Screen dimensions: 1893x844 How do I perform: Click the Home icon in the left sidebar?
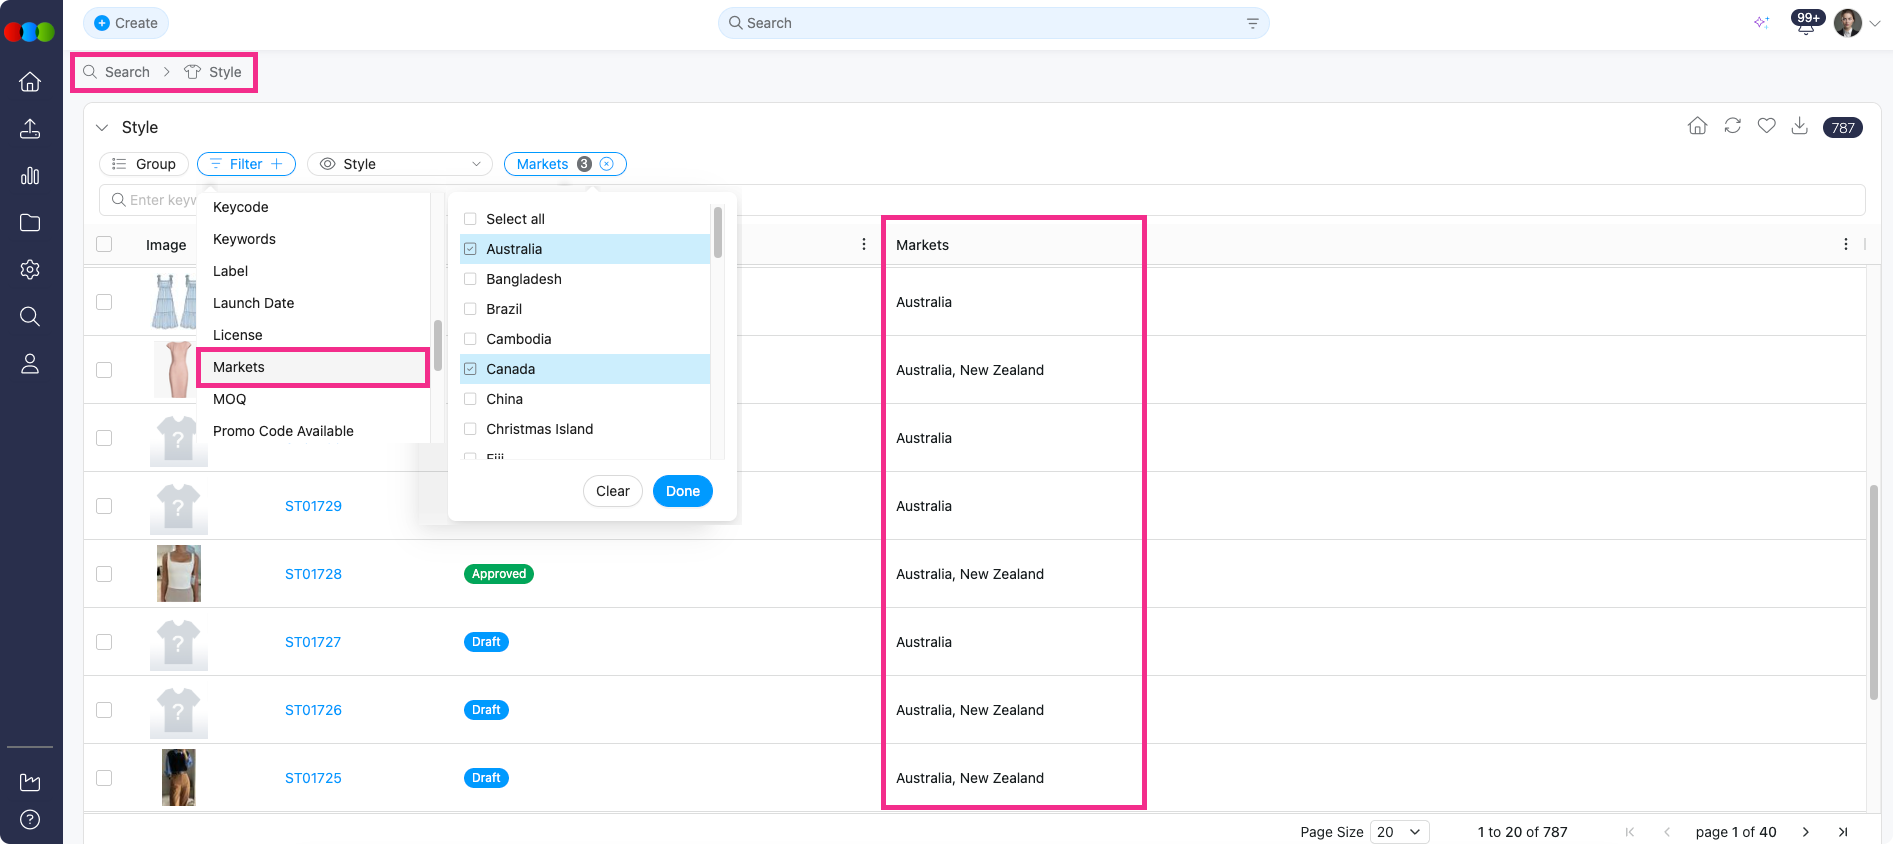point(30,82)
